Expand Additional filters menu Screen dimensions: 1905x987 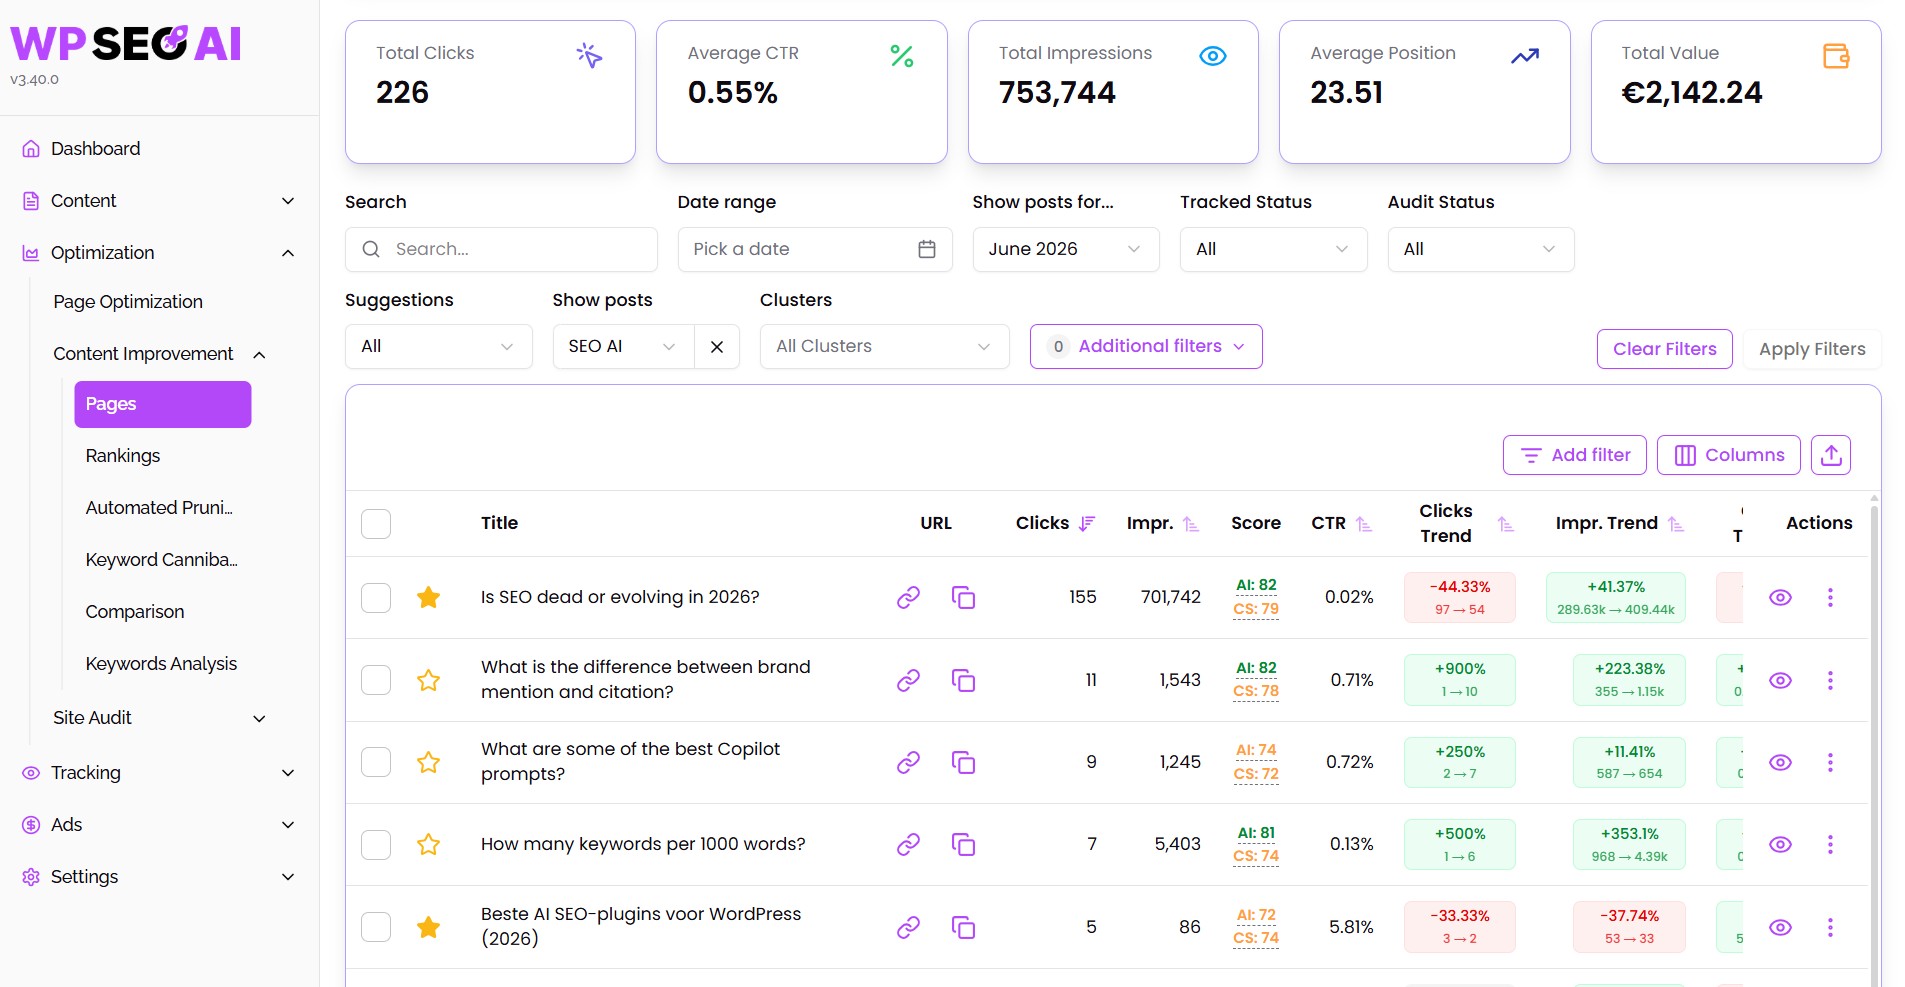pyautogui.click(x=1146, y=346)
